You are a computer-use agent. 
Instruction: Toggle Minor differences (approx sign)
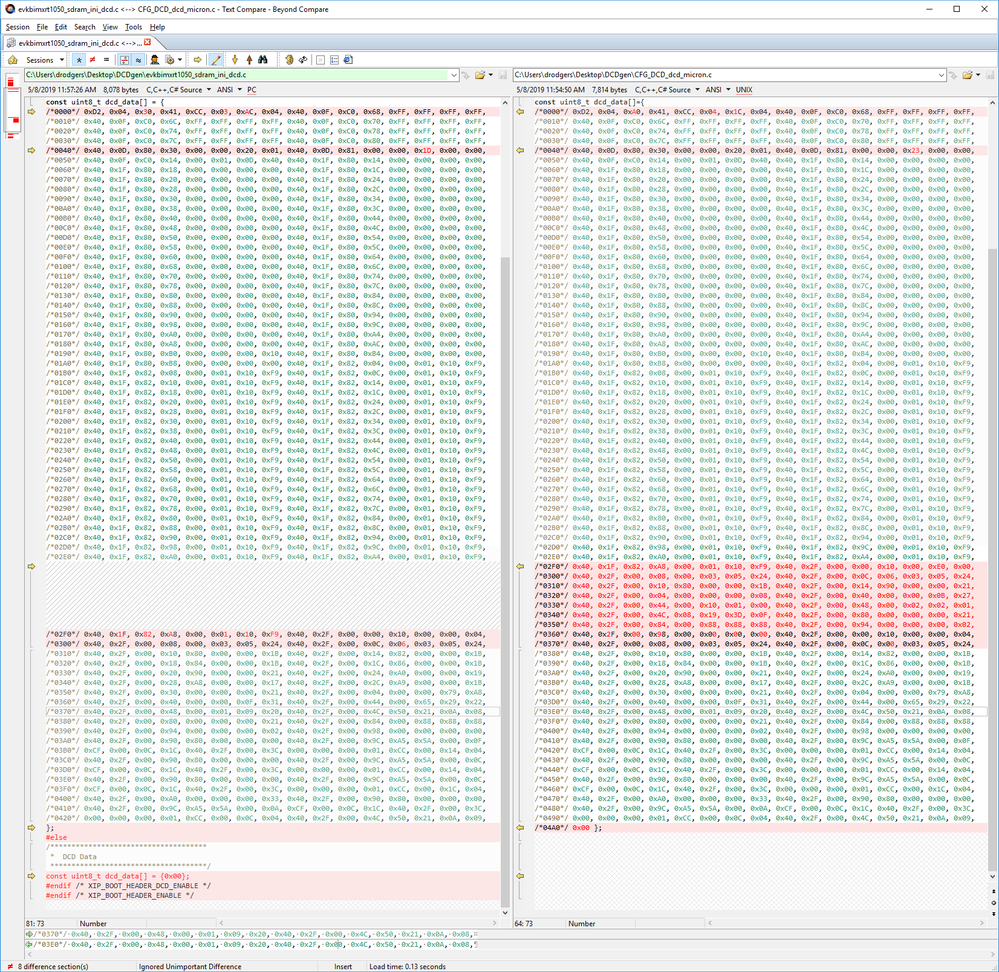coord(138,60)
